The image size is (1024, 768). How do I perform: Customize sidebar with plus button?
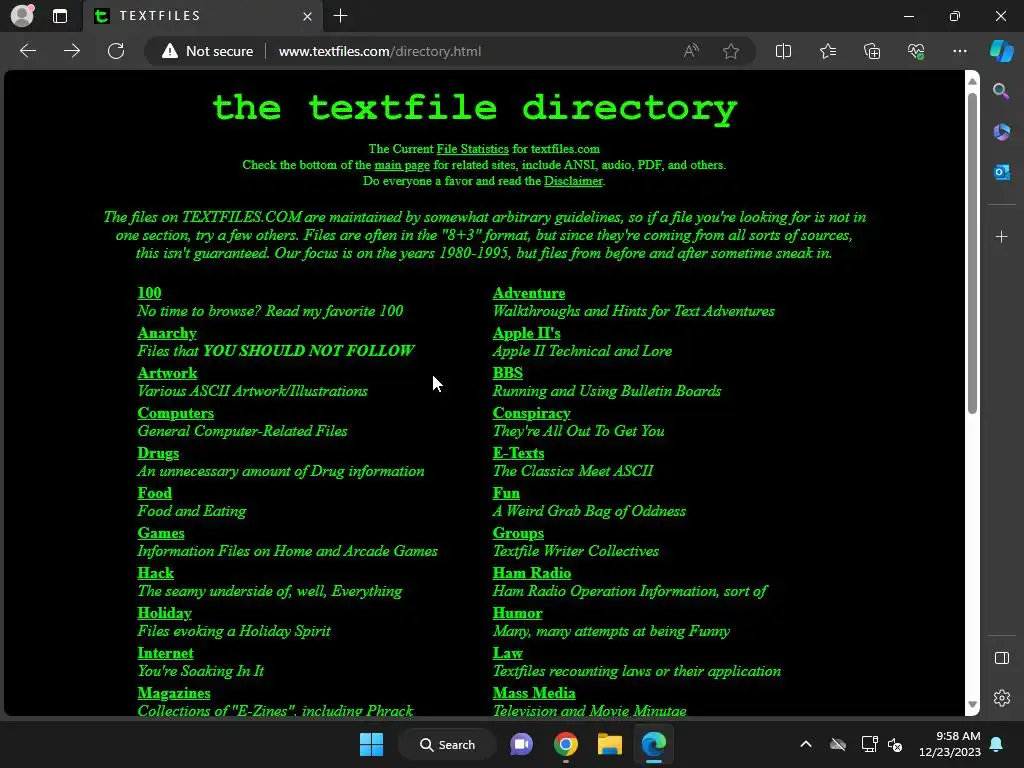coord(1001,236)
